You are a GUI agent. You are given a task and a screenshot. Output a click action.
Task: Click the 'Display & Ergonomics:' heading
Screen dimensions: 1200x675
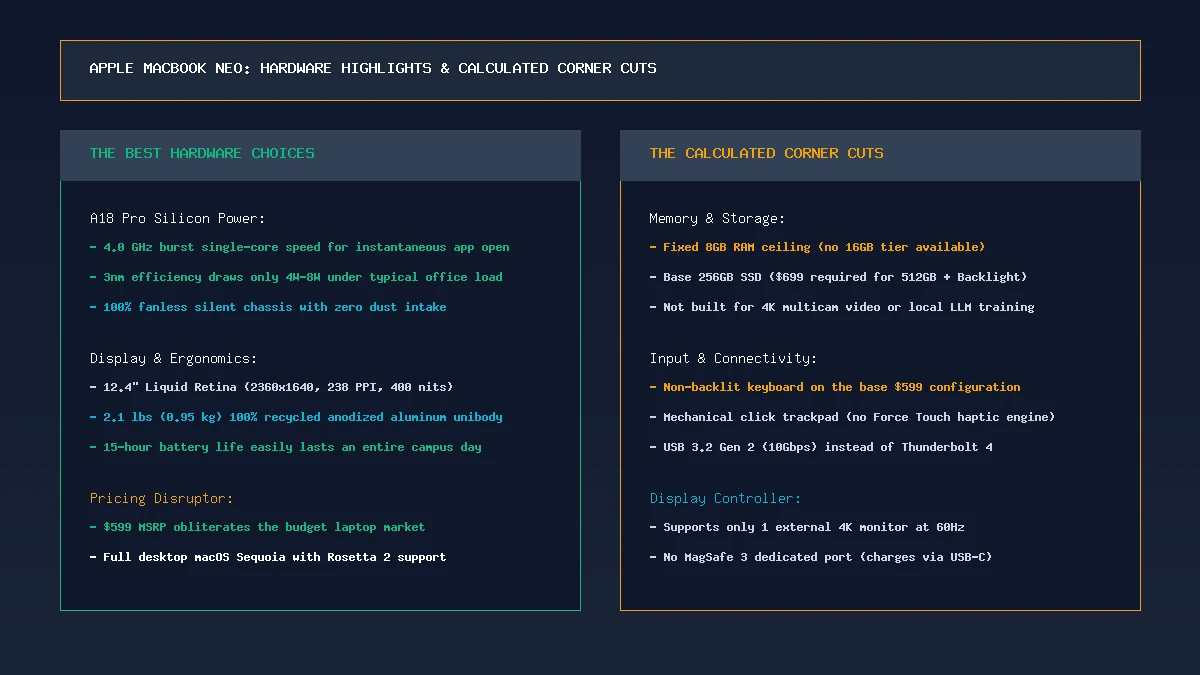tap(174, 358)
